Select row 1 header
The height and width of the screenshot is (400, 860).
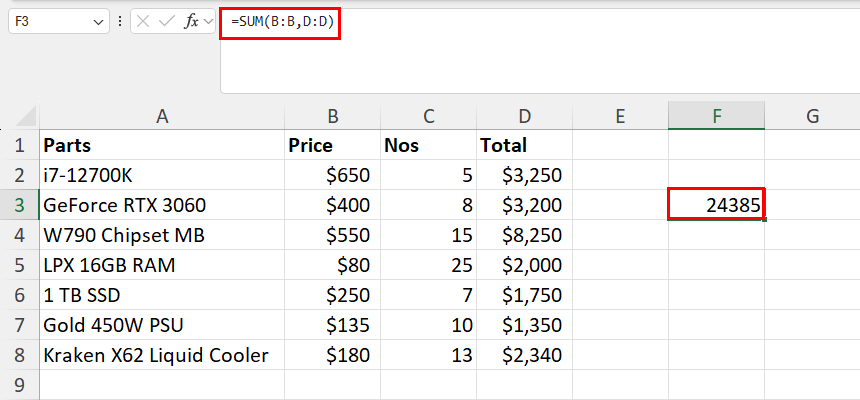click(20, 145)
